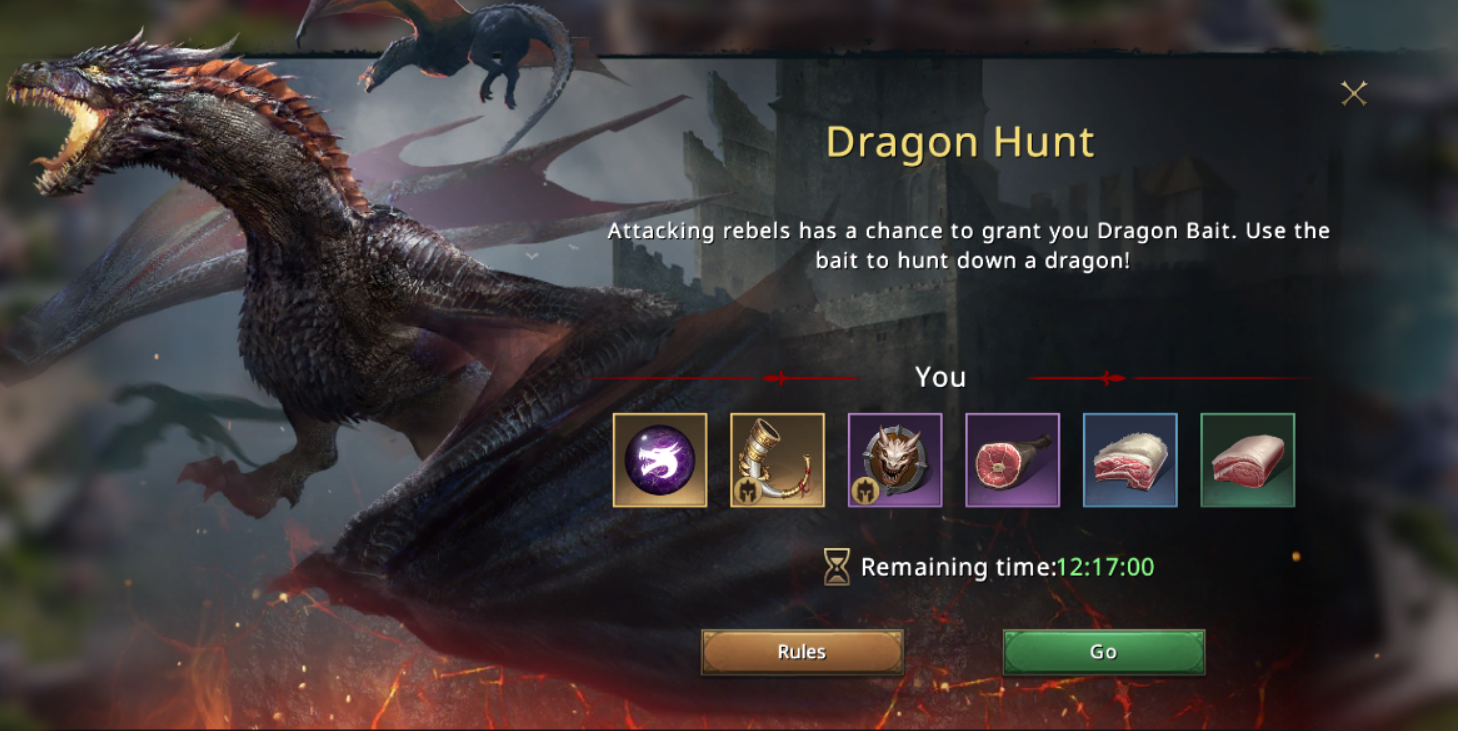Screen dimensions: 1458x731
Task: Select the purple dragon orb reward
Action: [x=660, y=460]
